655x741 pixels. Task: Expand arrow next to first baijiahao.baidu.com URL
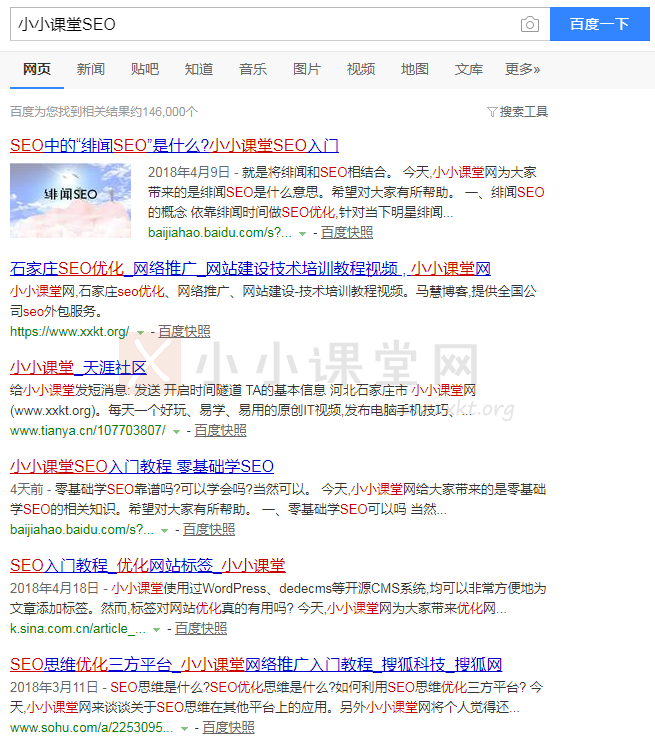[302, 233]
